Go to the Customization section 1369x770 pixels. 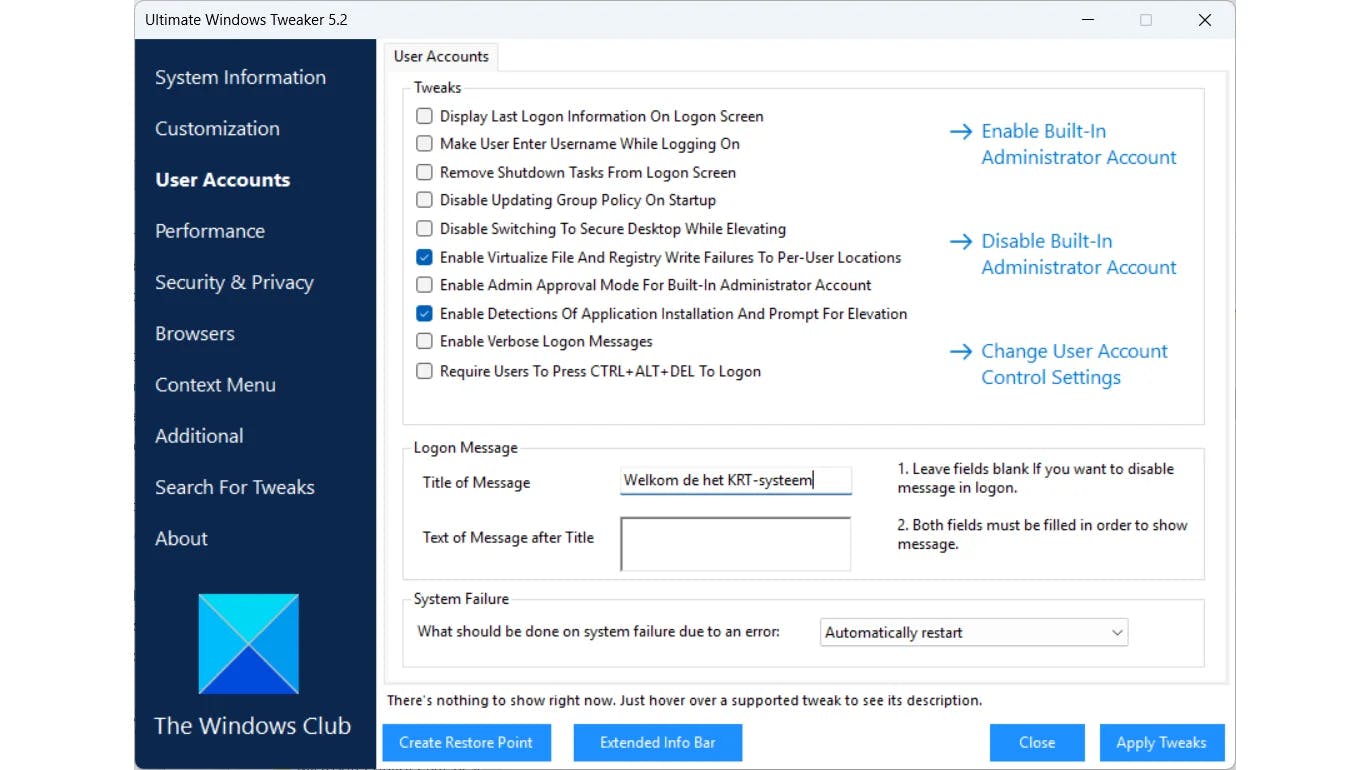pos(217,129)
